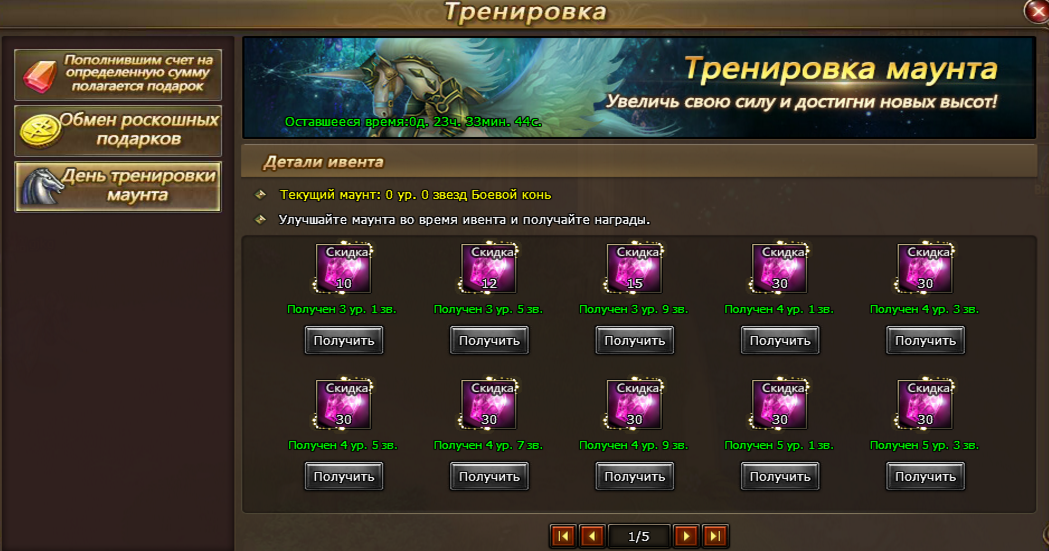Claim reward for 3 ур. 1 зв.
The height and width of the screenshot is (551, 1049).
344,340
